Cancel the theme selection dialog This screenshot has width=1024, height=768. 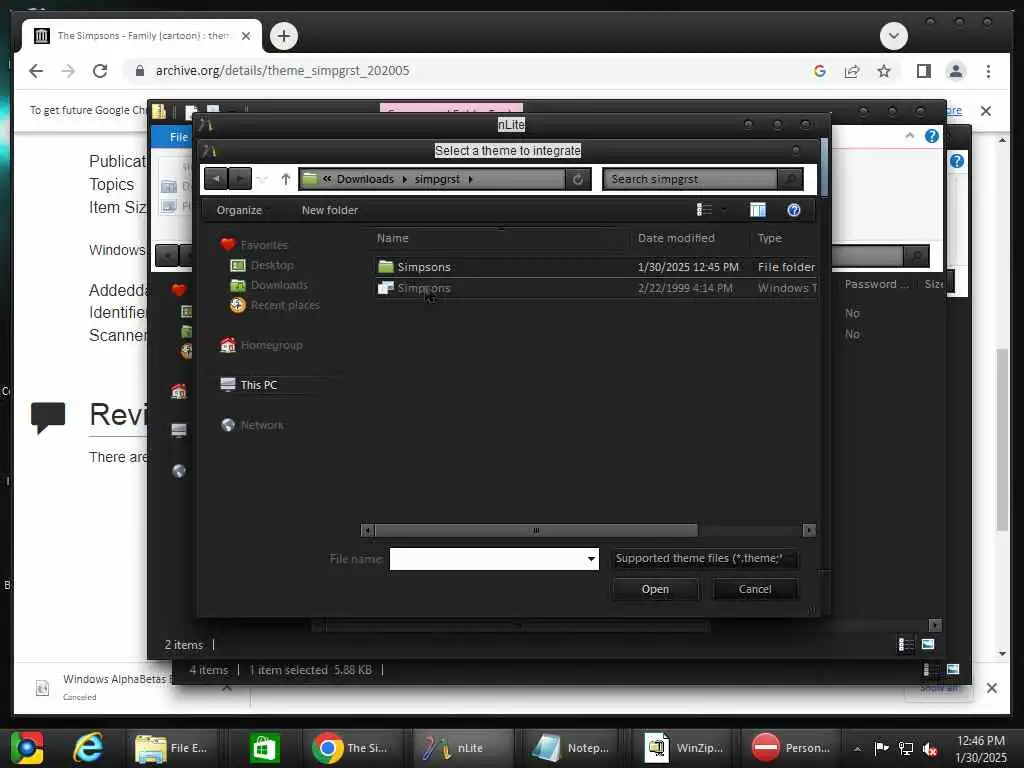(x=755, y=589)
